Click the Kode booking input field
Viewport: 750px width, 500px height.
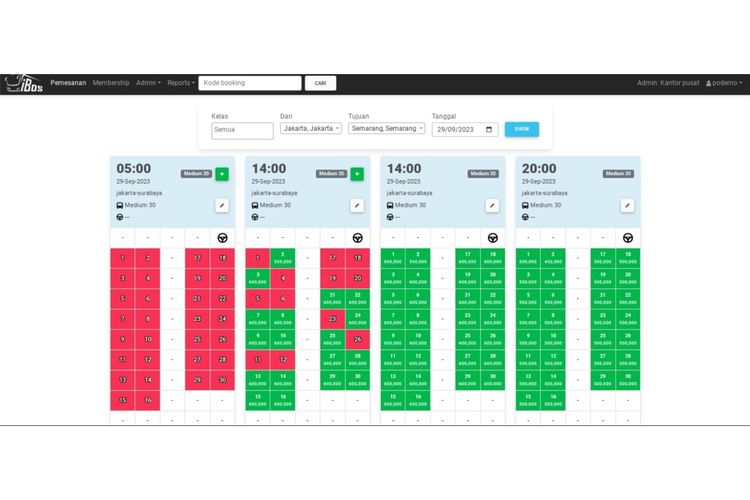250,83
